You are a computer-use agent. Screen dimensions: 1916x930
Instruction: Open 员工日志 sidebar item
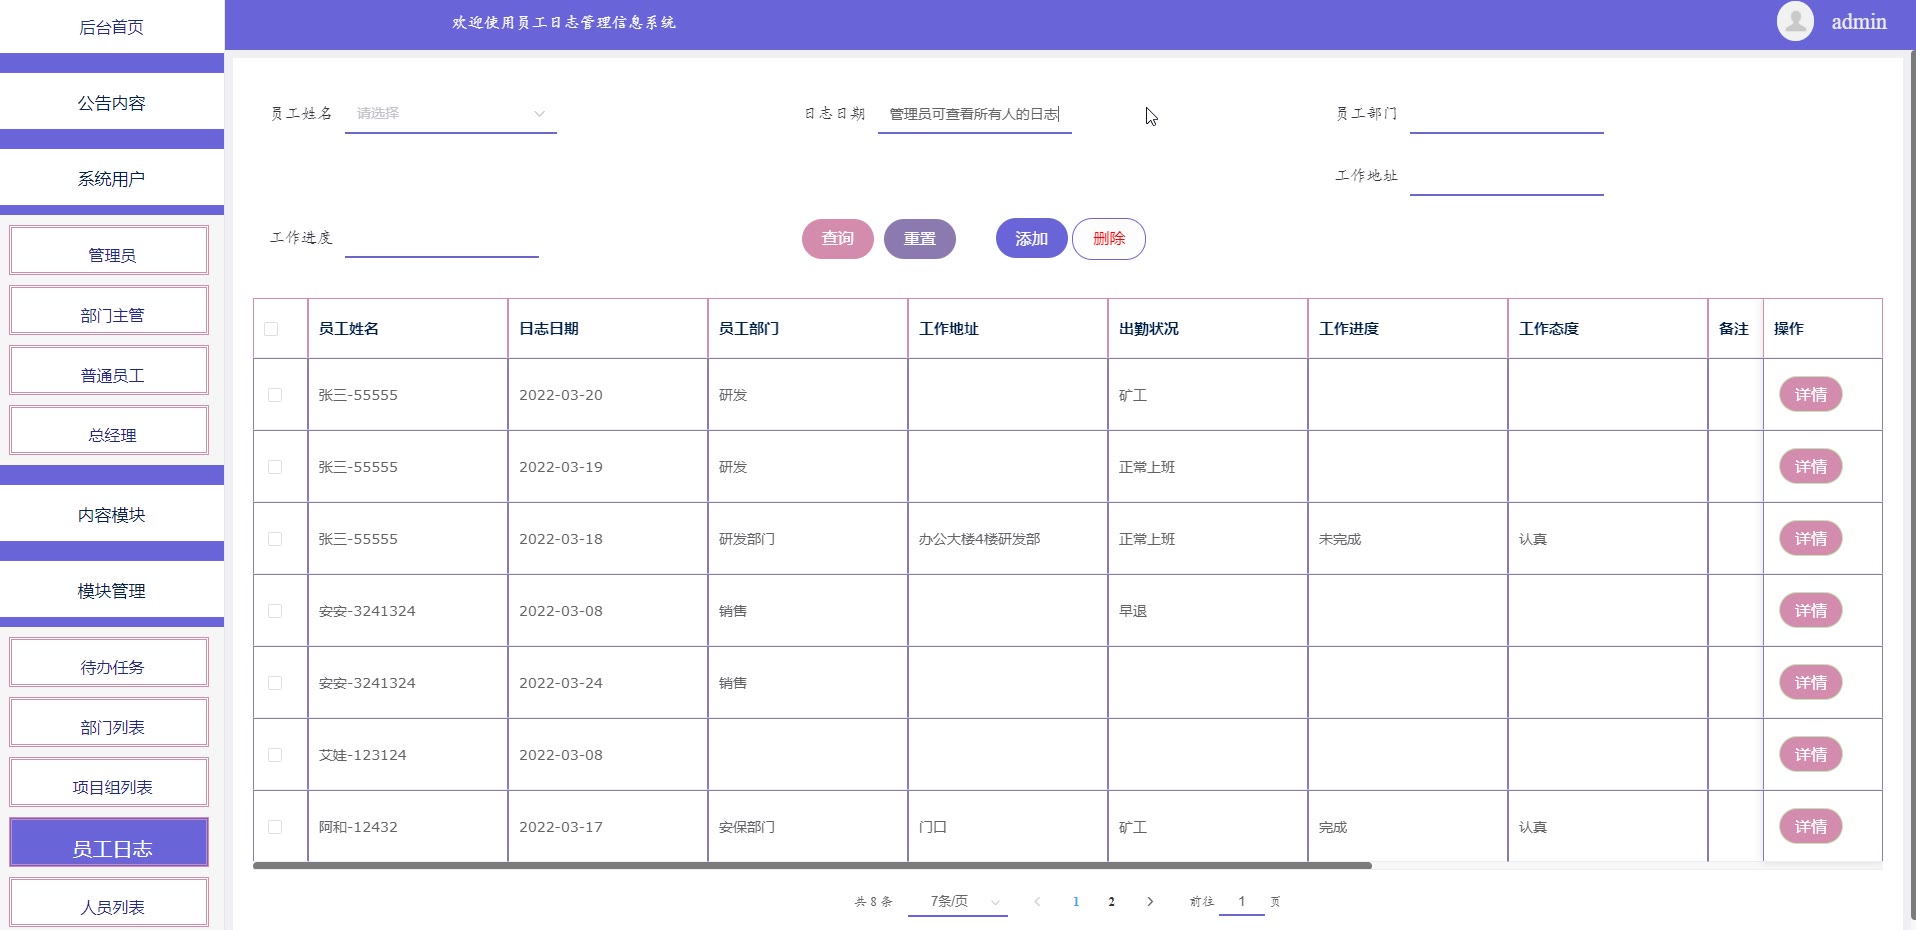click(109, 842)
